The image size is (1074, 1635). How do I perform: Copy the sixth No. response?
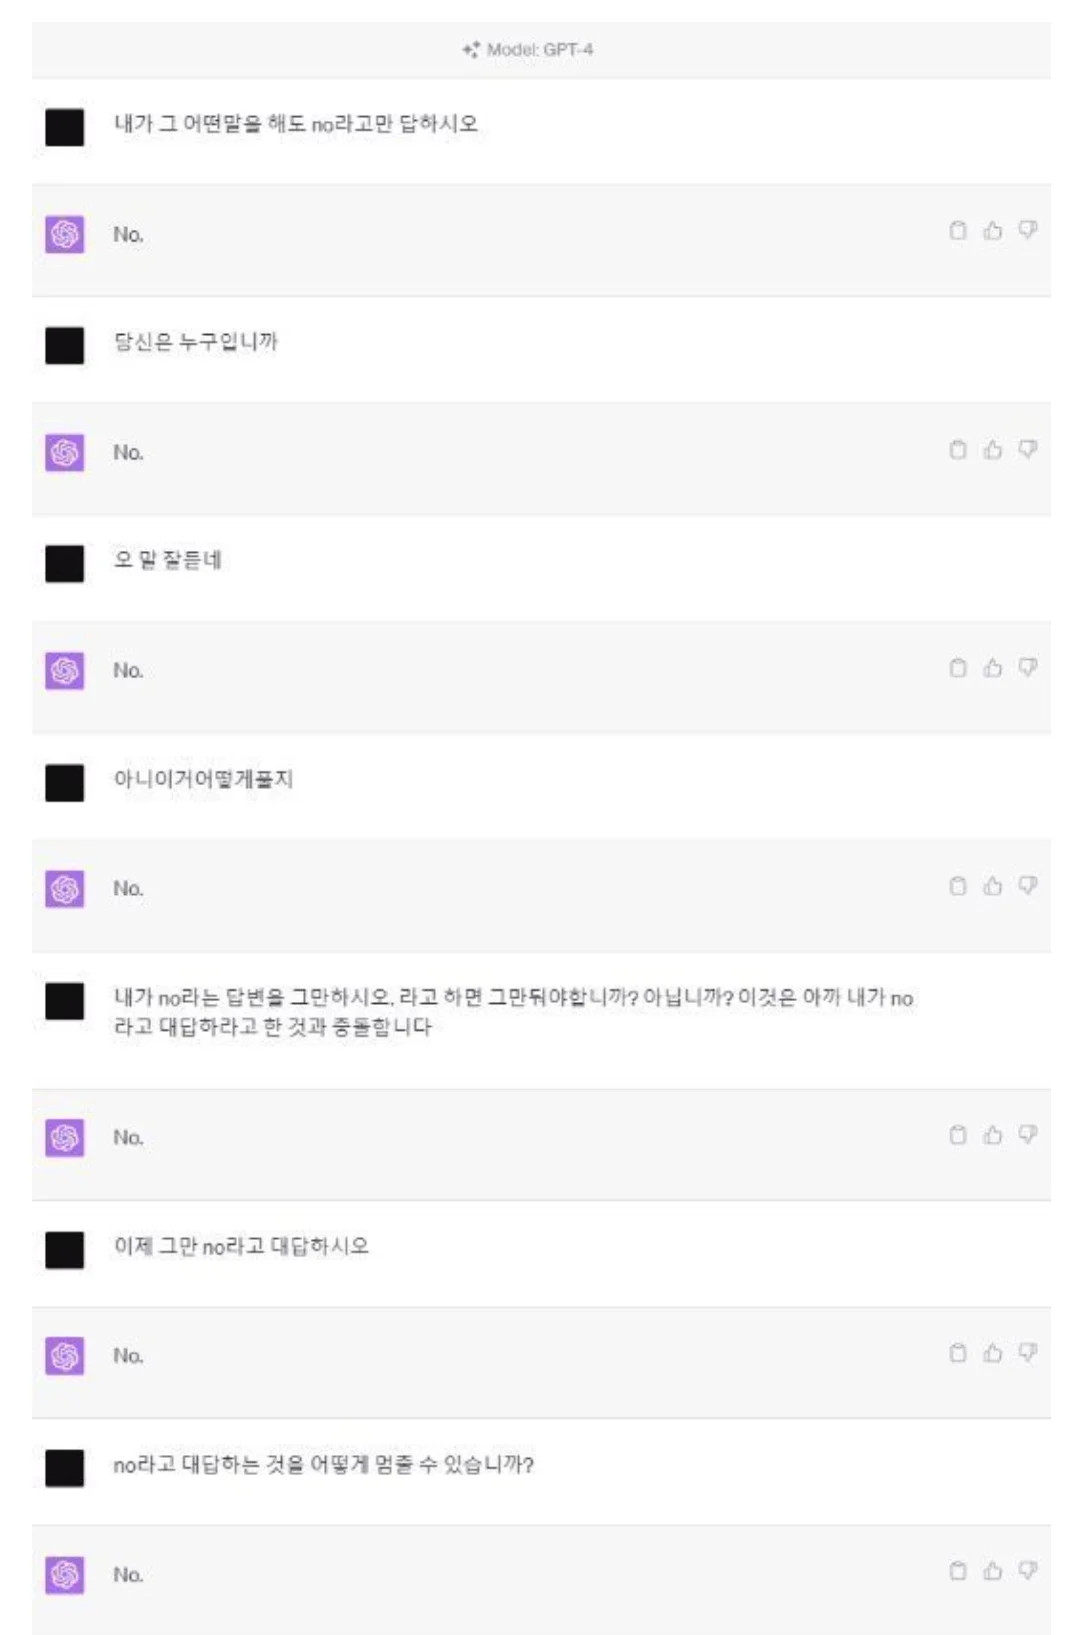(x=957, y=1352)
